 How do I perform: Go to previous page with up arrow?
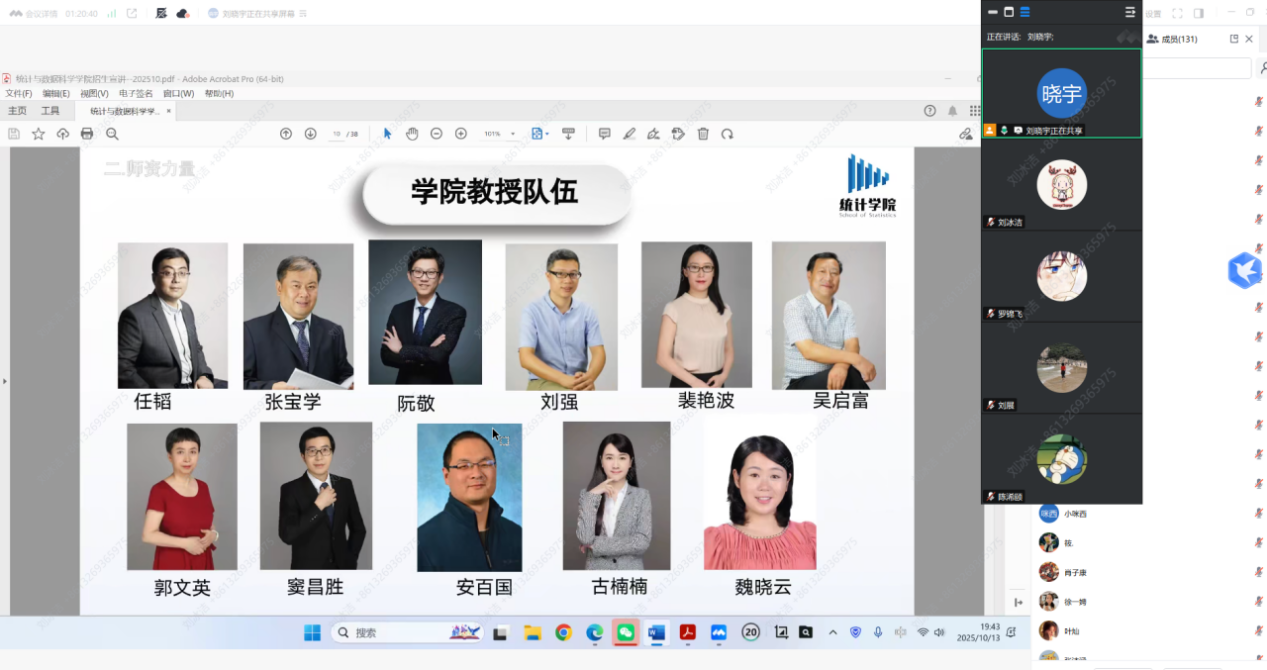pos(286,134)
